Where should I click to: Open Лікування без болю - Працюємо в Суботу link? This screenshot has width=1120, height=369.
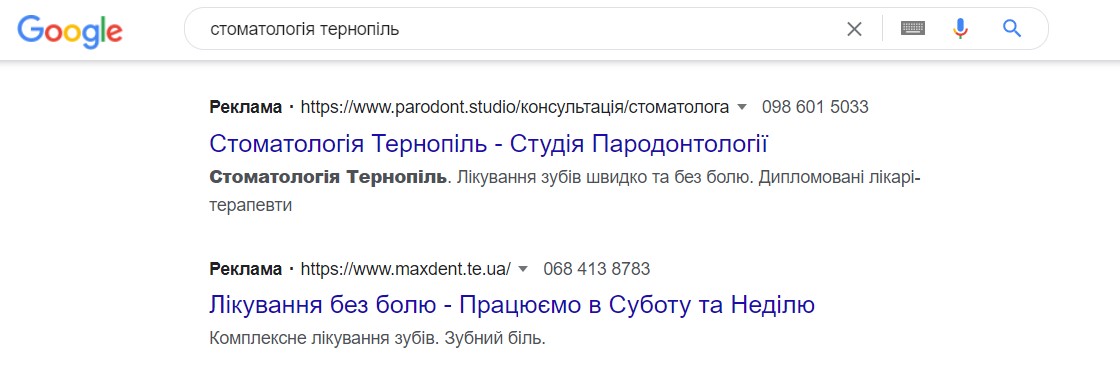point(512,305)
